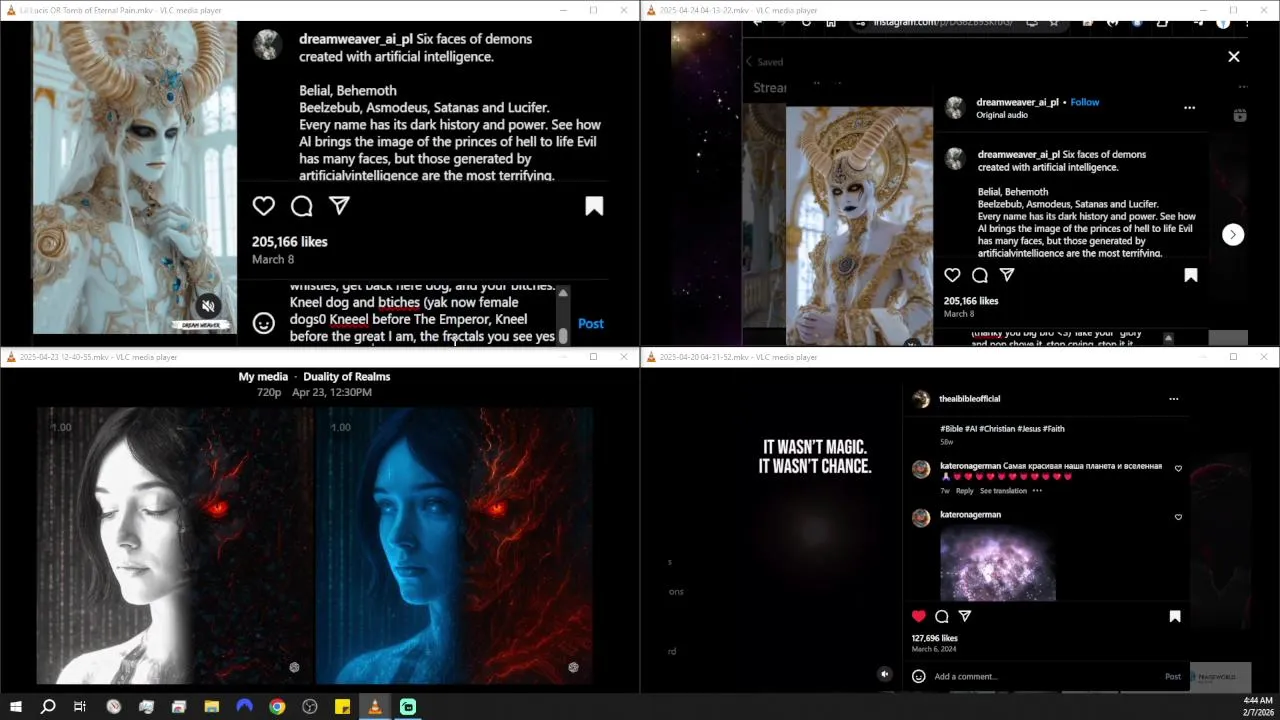
Task: Click the comment text area with 'Kneel dog'
Action: 420,315
